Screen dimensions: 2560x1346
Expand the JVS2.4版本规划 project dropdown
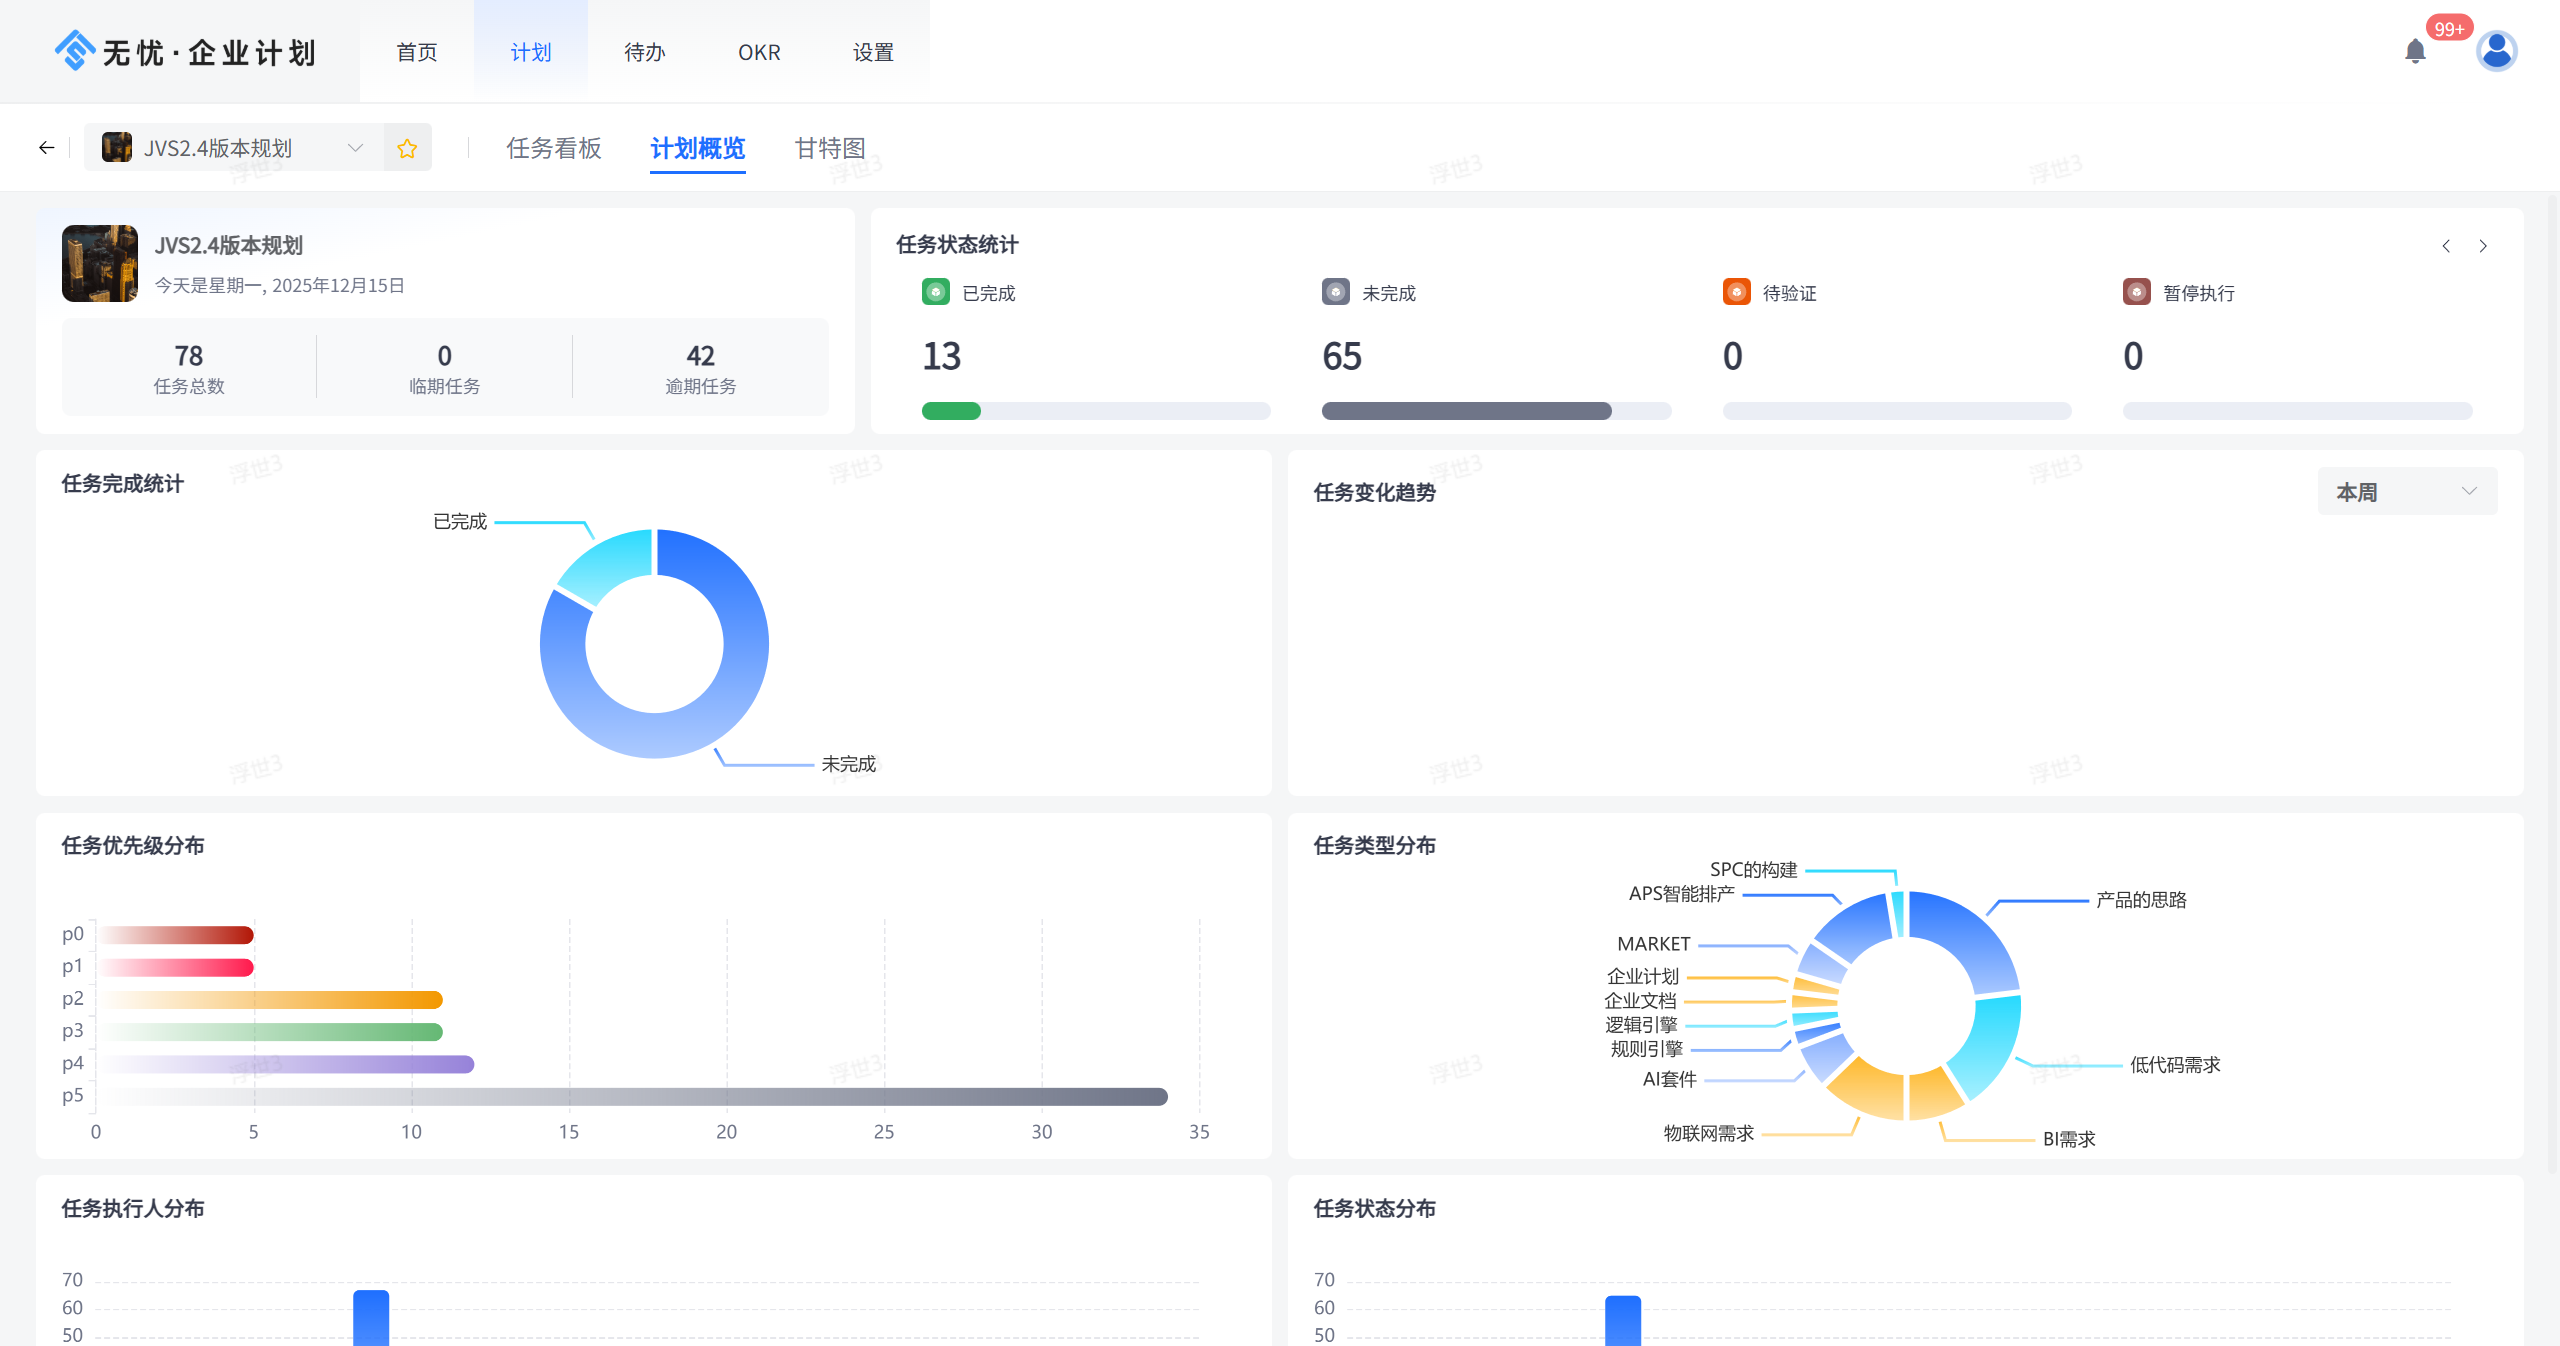pyautogui.click(x=355, y=148)
